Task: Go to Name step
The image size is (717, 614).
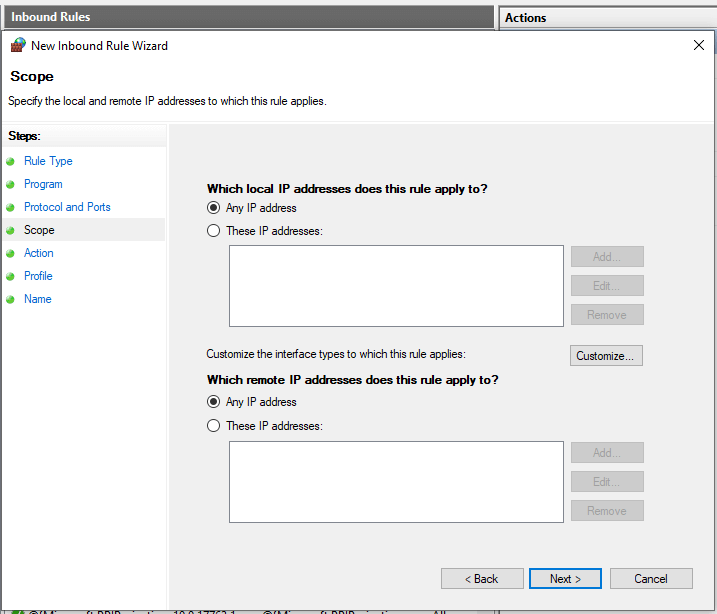Action: [37, 299]
